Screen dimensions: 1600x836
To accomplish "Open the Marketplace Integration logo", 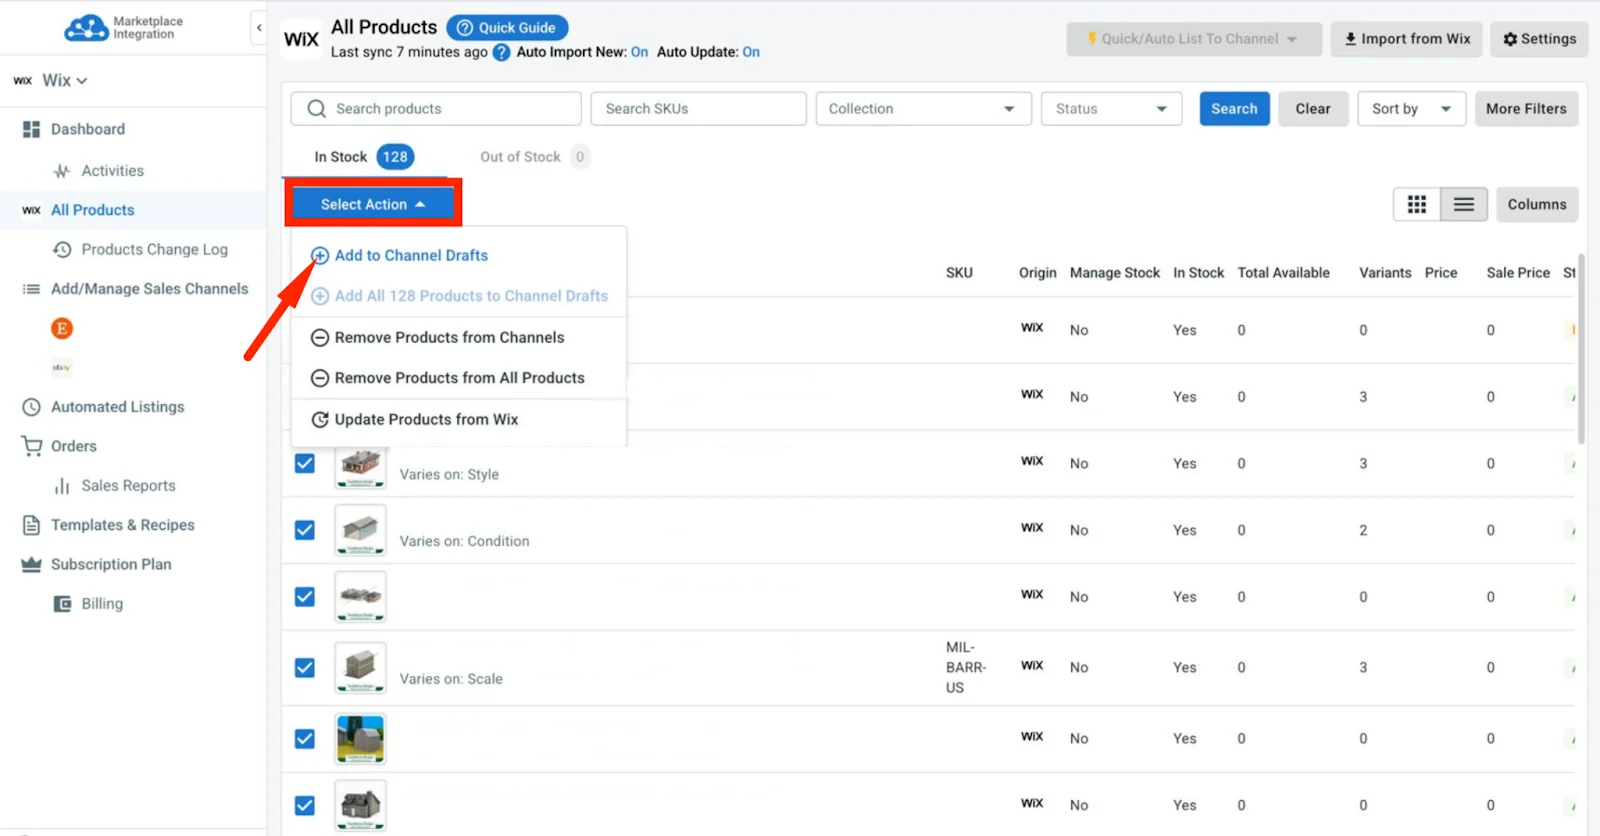I will (124, 28).
